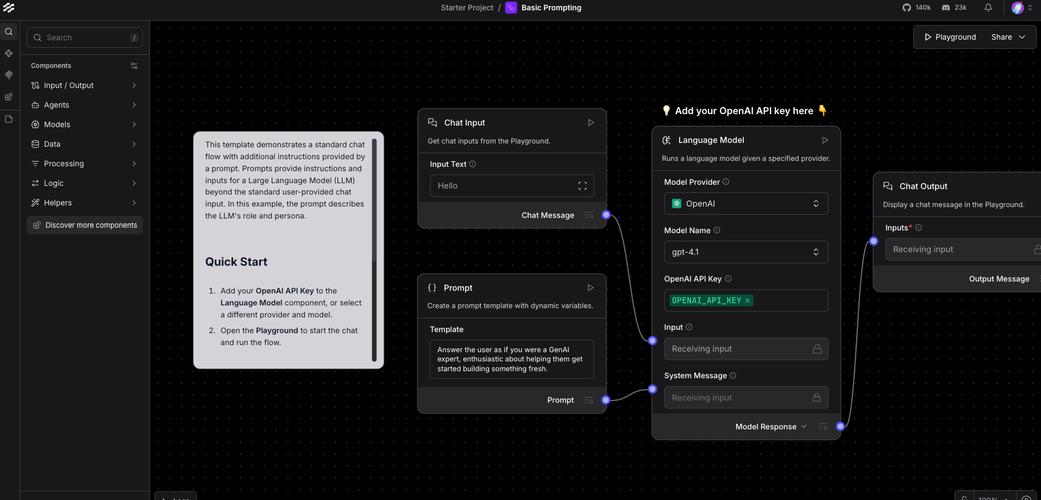Expand the Logic category
The image size is (1041, 500).
(x=84, y=183)
